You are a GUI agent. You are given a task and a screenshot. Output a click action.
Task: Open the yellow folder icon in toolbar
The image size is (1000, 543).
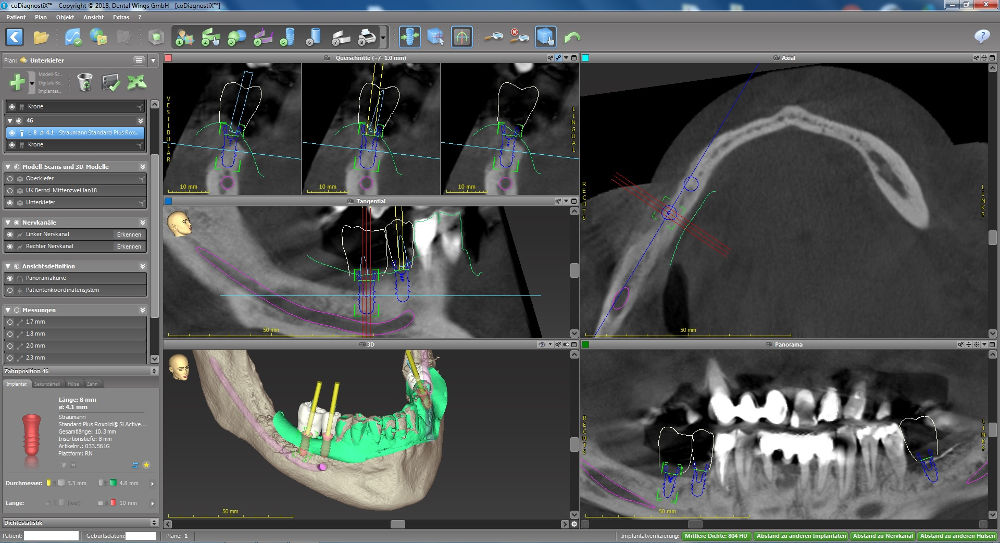(x=41, y=37)
